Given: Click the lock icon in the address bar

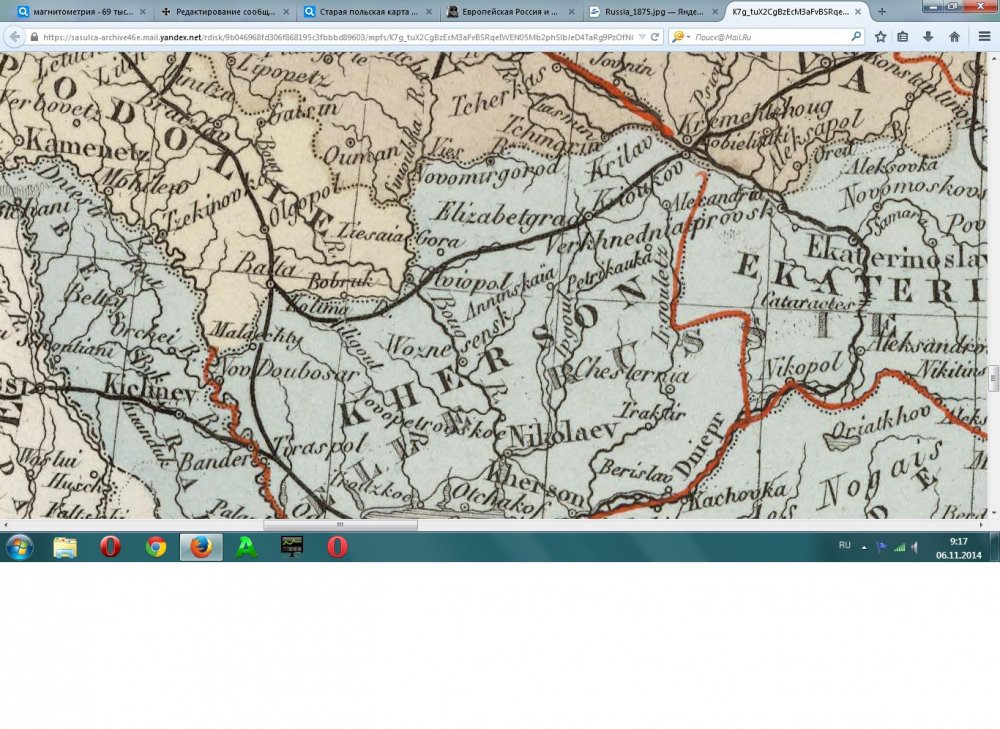Looking at the screenshot, I should click(34, 37).
